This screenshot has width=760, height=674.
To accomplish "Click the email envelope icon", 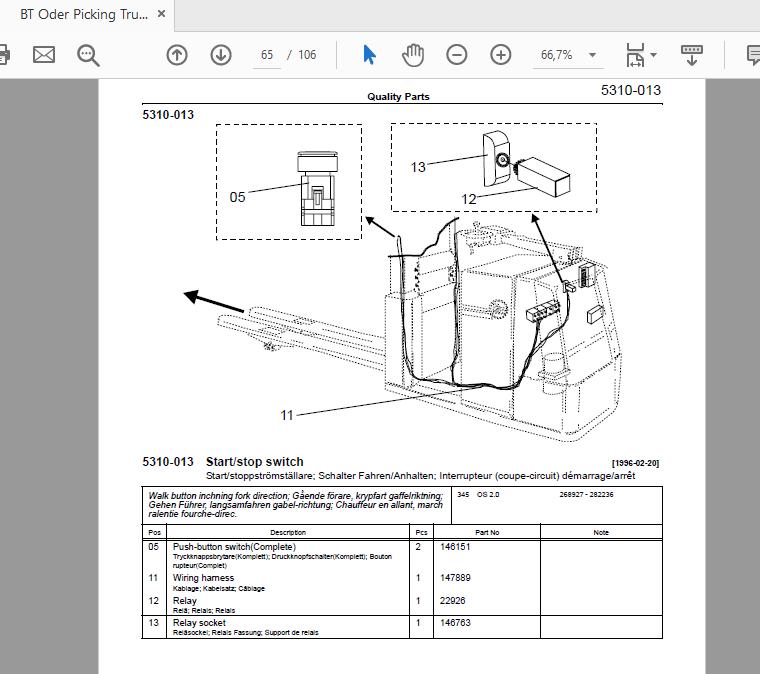I will (x=44, y=55).
